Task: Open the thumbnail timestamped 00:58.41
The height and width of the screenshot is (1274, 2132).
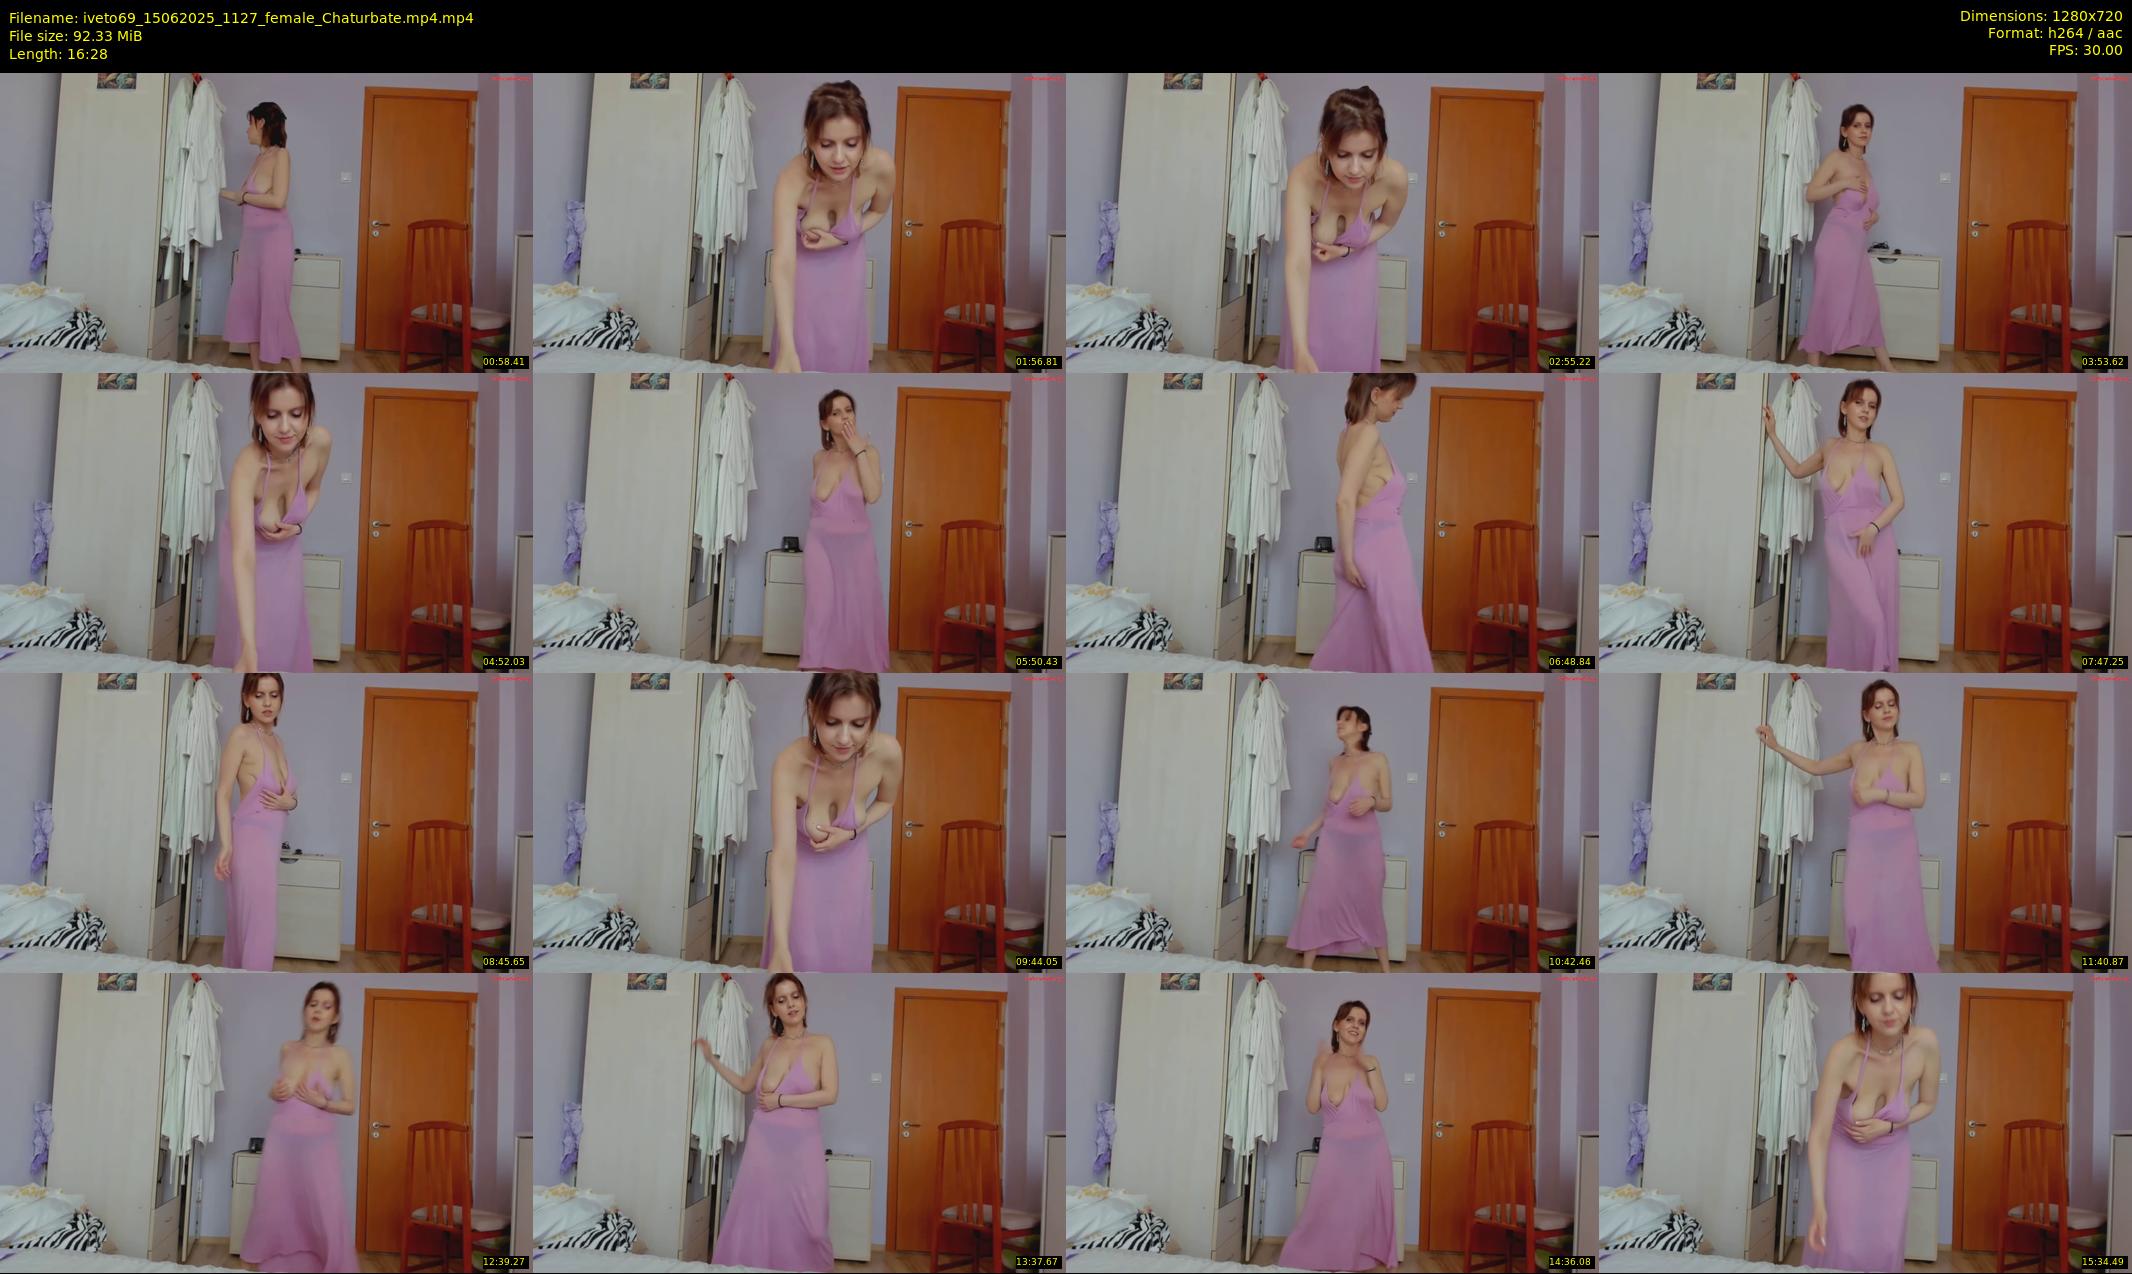Action: [266, 222]
